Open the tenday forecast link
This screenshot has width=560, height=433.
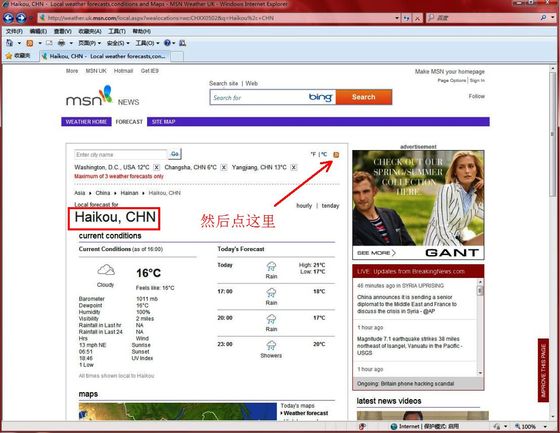(x=330, y=206)
